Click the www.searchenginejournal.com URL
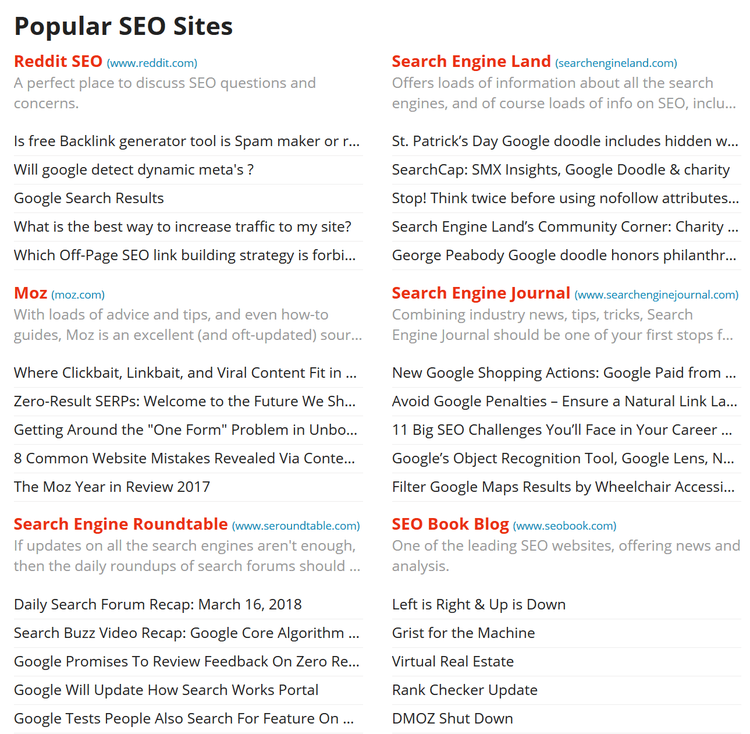 656,295
